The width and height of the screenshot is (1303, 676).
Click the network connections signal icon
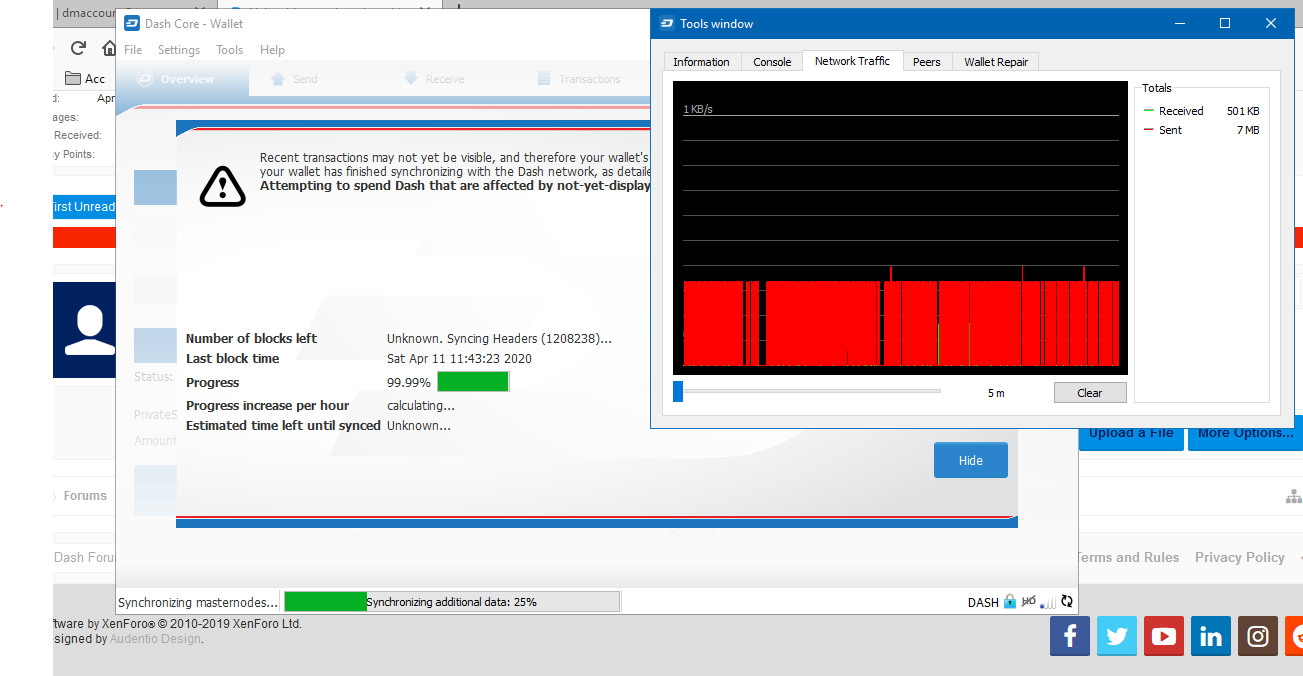tap(1048, 602)
